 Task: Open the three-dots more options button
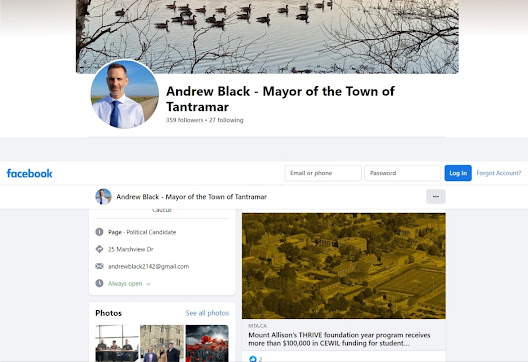click(436, 197)
